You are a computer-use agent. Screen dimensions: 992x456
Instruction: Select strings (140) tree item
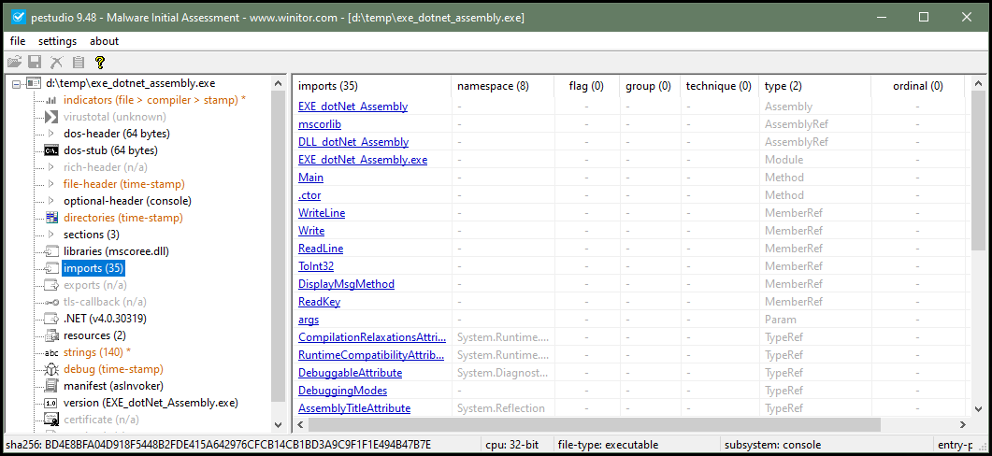click(x=97, y=352)
